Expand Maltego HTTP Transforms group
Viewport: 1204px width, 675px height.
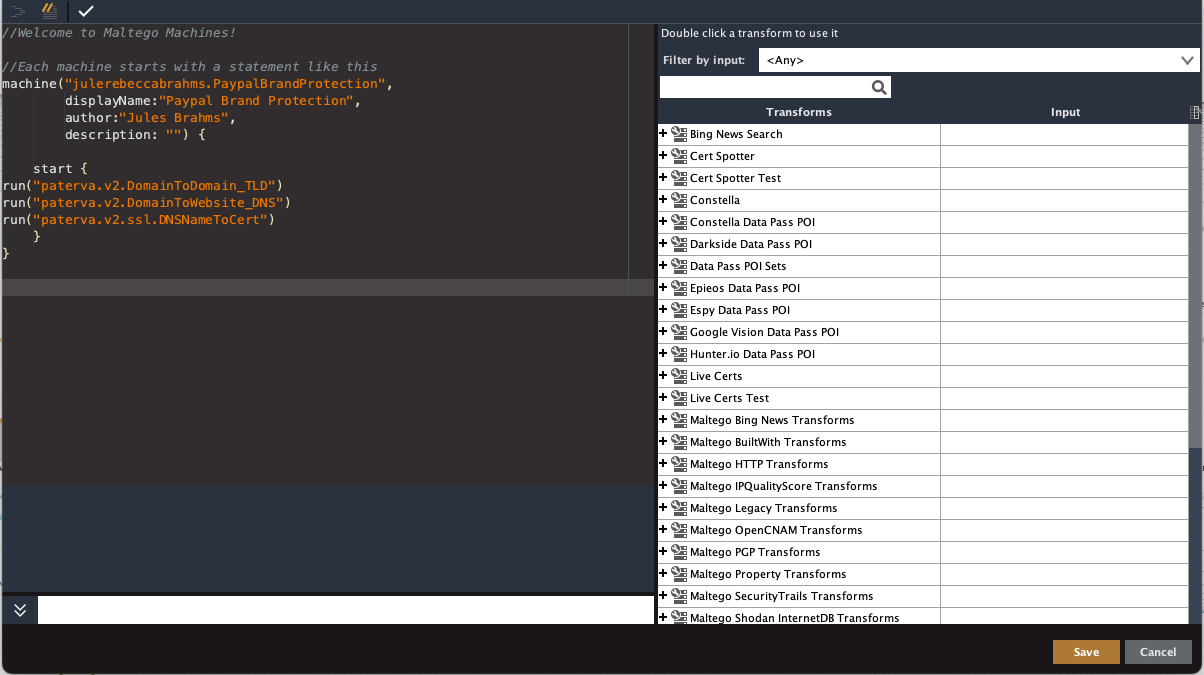tap(663, 464)
